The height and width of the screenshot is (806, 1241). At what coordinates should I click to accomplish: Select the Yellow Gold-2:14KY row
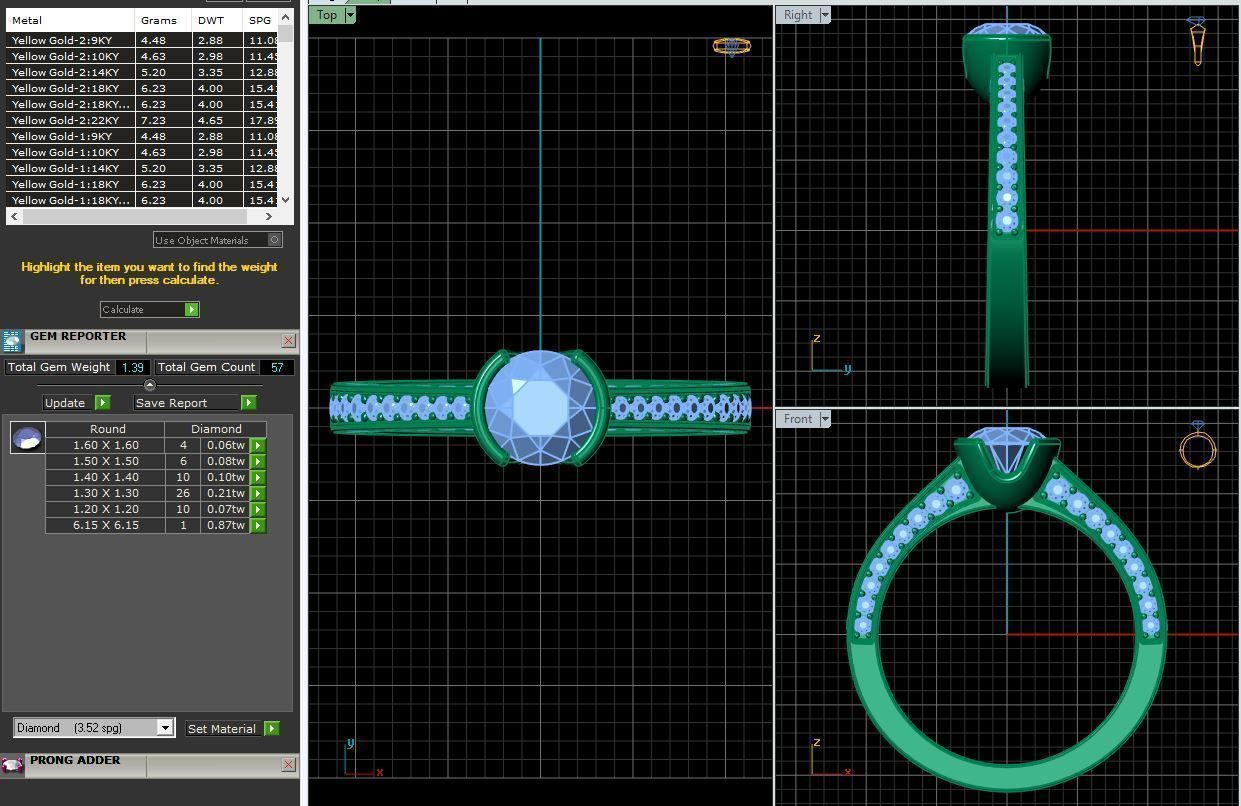[142, 72]
